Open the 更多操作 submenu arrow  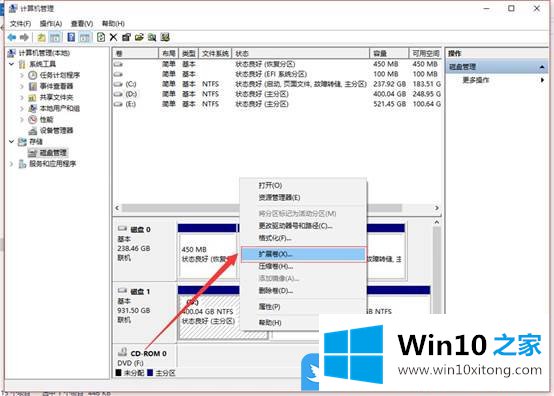pyautogui.click(x=542, y=80)
